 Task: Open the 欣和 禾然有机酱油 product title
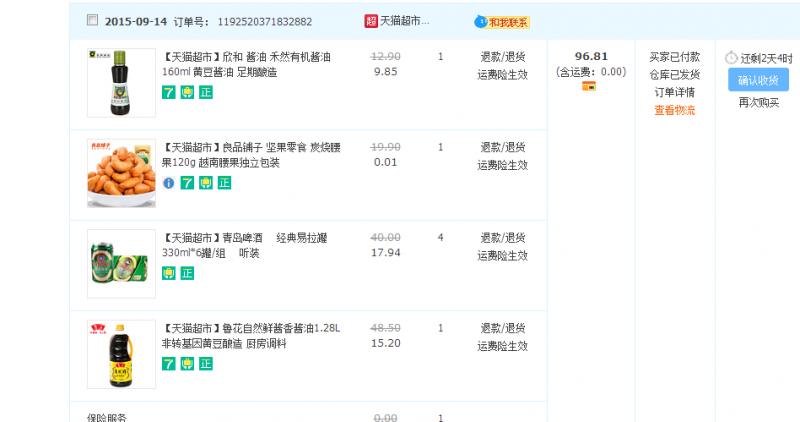(246, 64)
